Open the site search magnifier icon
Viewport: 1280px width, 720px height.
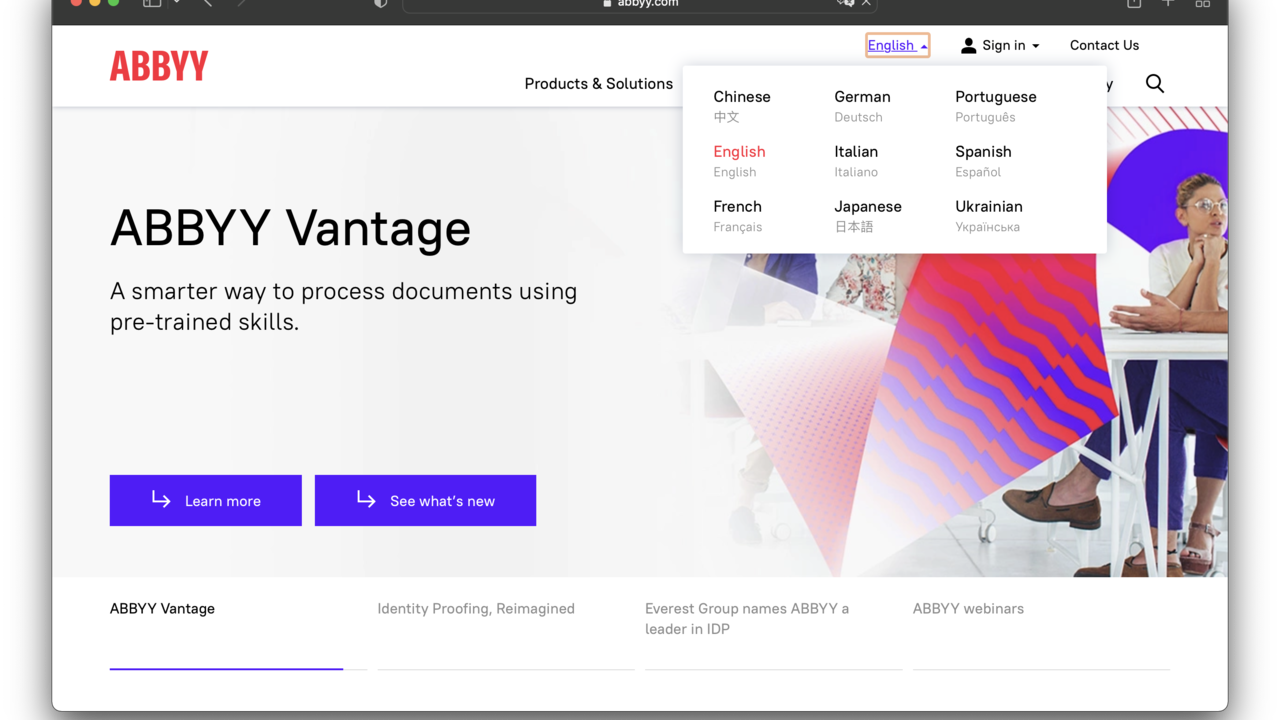(1155, 84)
